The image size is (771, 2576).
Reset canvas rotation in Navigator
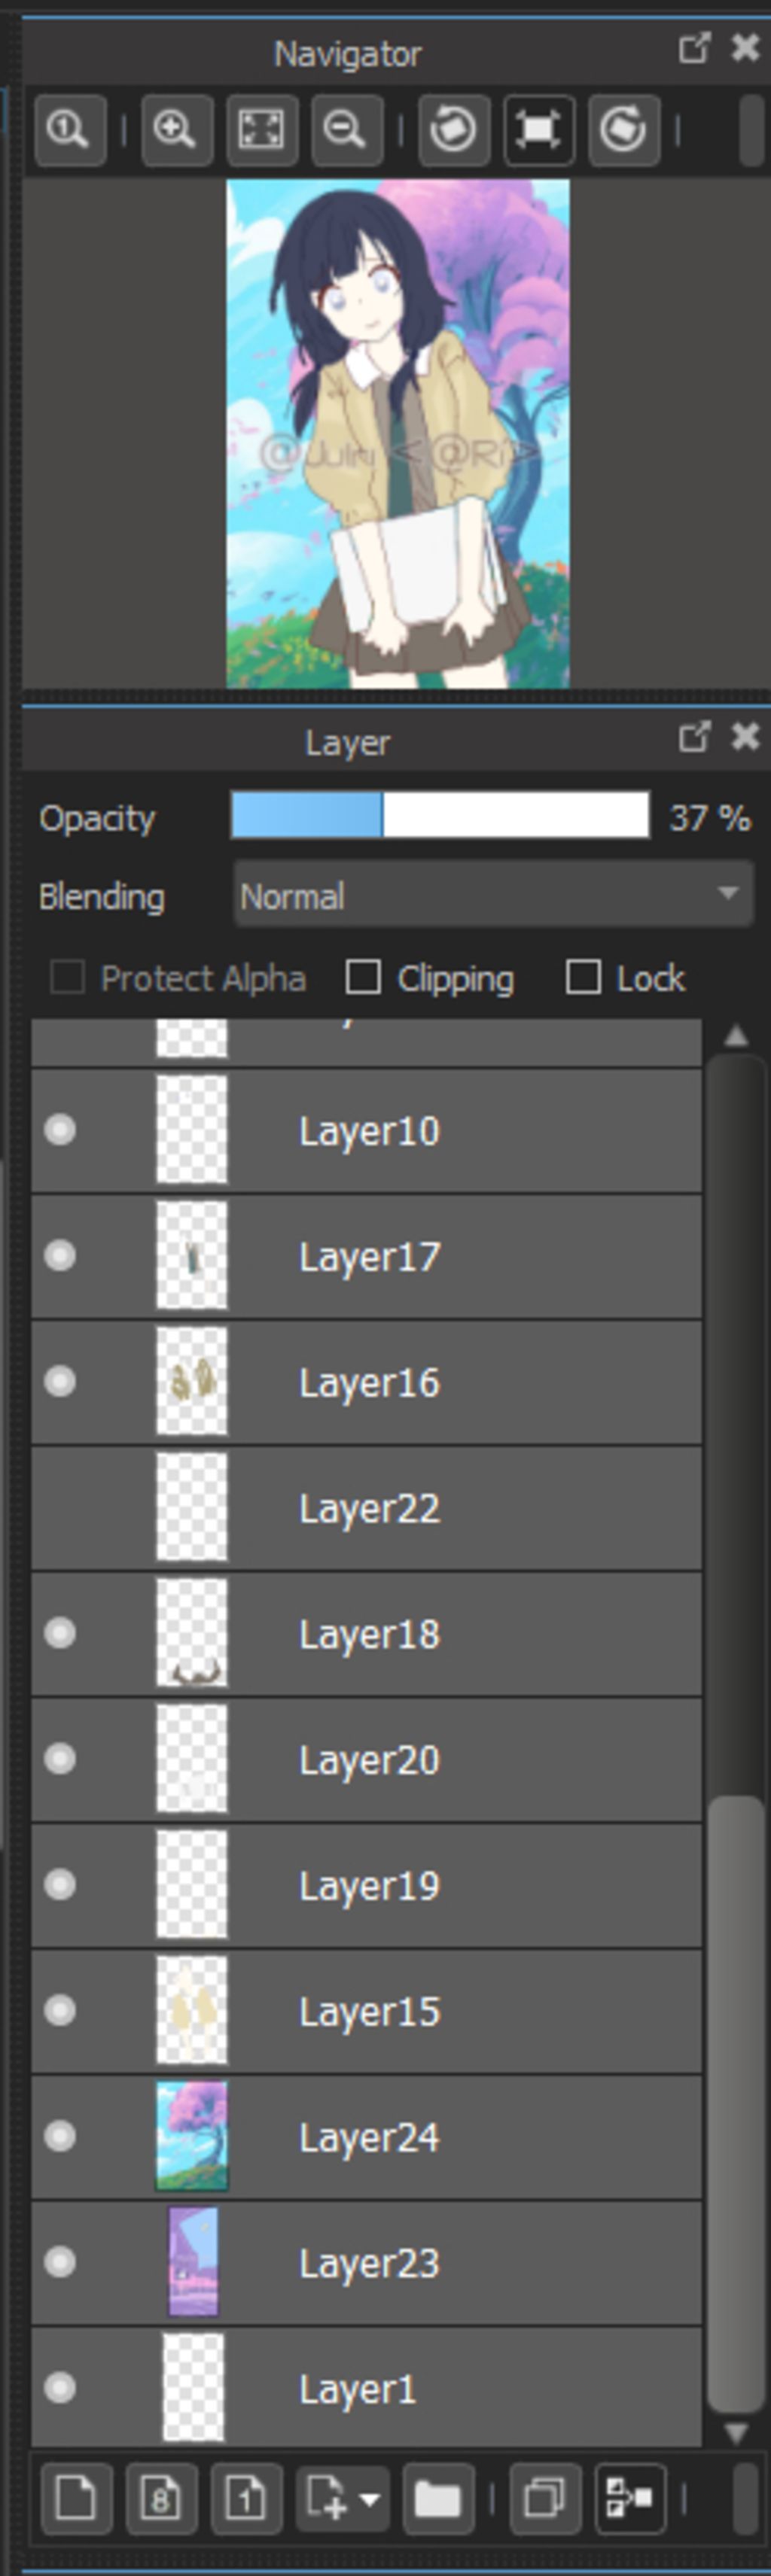[x=538, y=130]
